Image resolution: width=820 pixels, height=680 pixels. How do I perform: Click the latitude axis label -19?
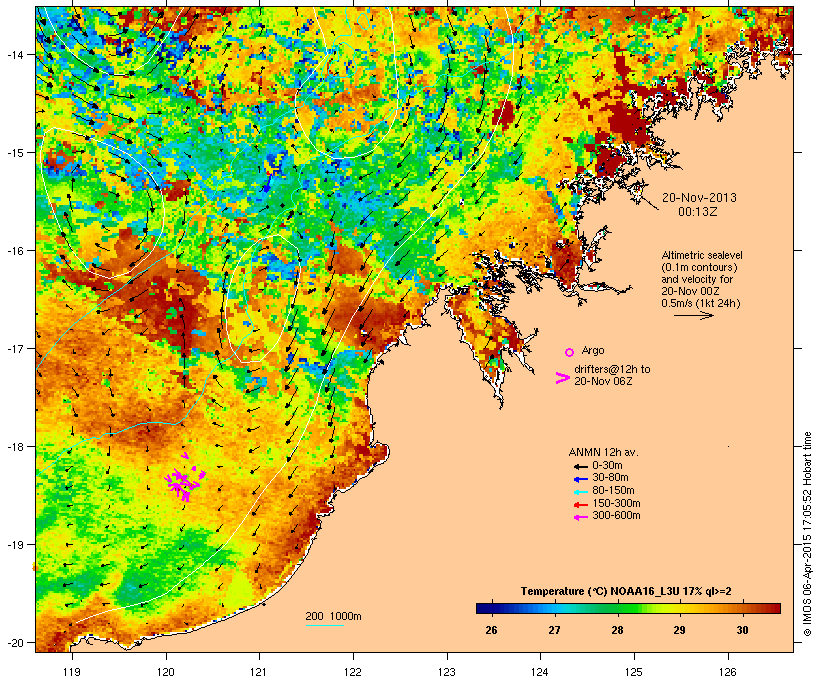[14, 545]
